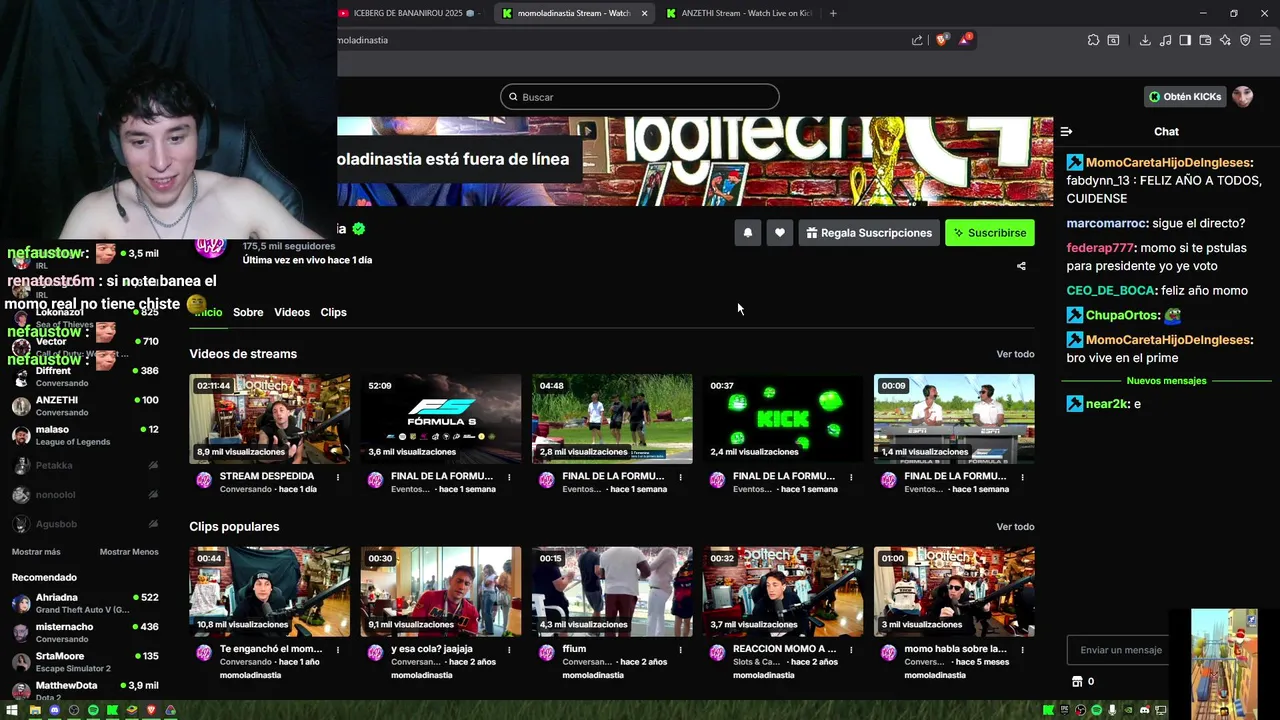
Task: Click the Brave Shields lion icon
Action: click(942, 40)
